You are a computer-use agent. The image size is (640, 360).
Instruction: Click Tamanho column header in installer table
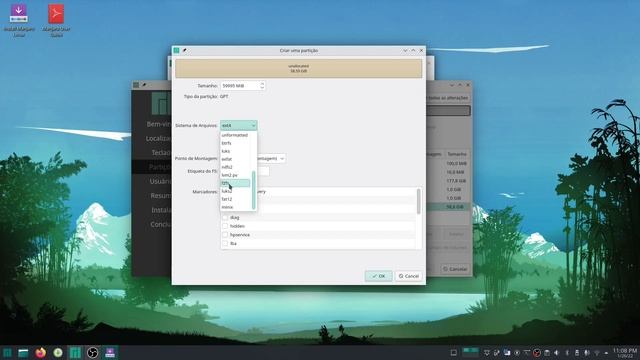point(457,154)
